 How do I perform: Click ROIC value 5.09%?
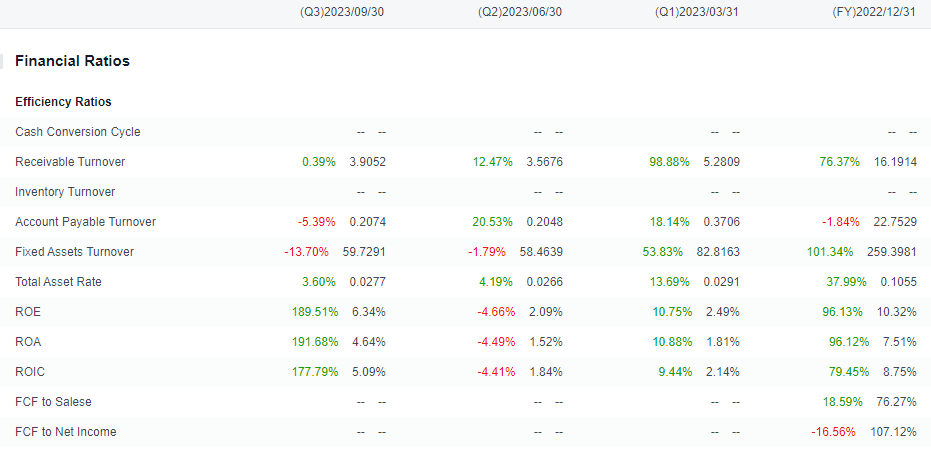[369, 372]
